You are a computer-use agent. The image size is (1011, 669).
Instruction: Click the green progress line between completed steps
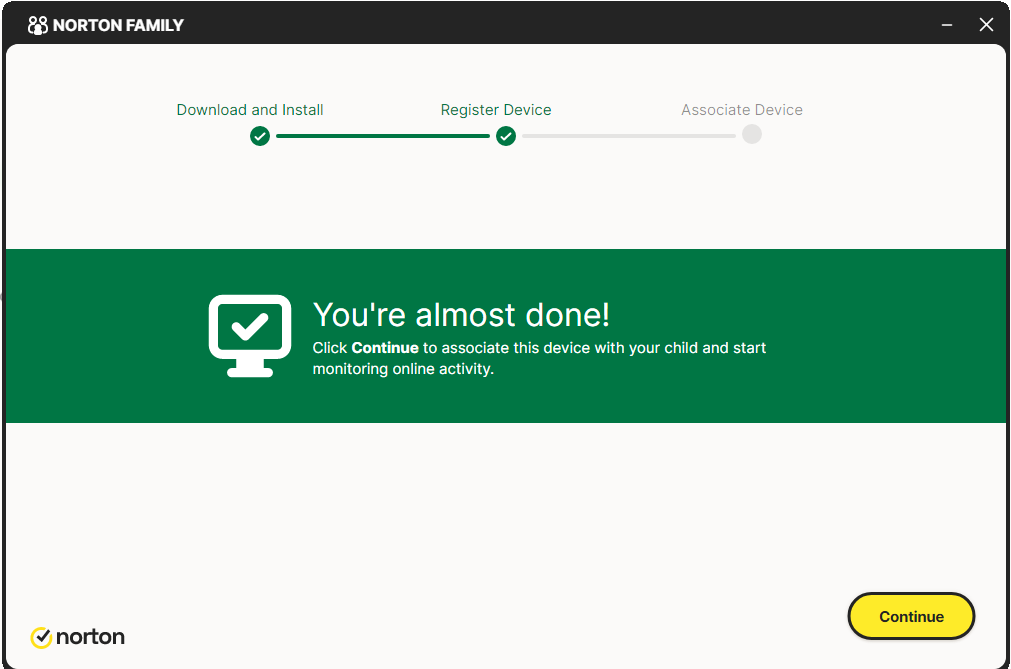[383, 136]
